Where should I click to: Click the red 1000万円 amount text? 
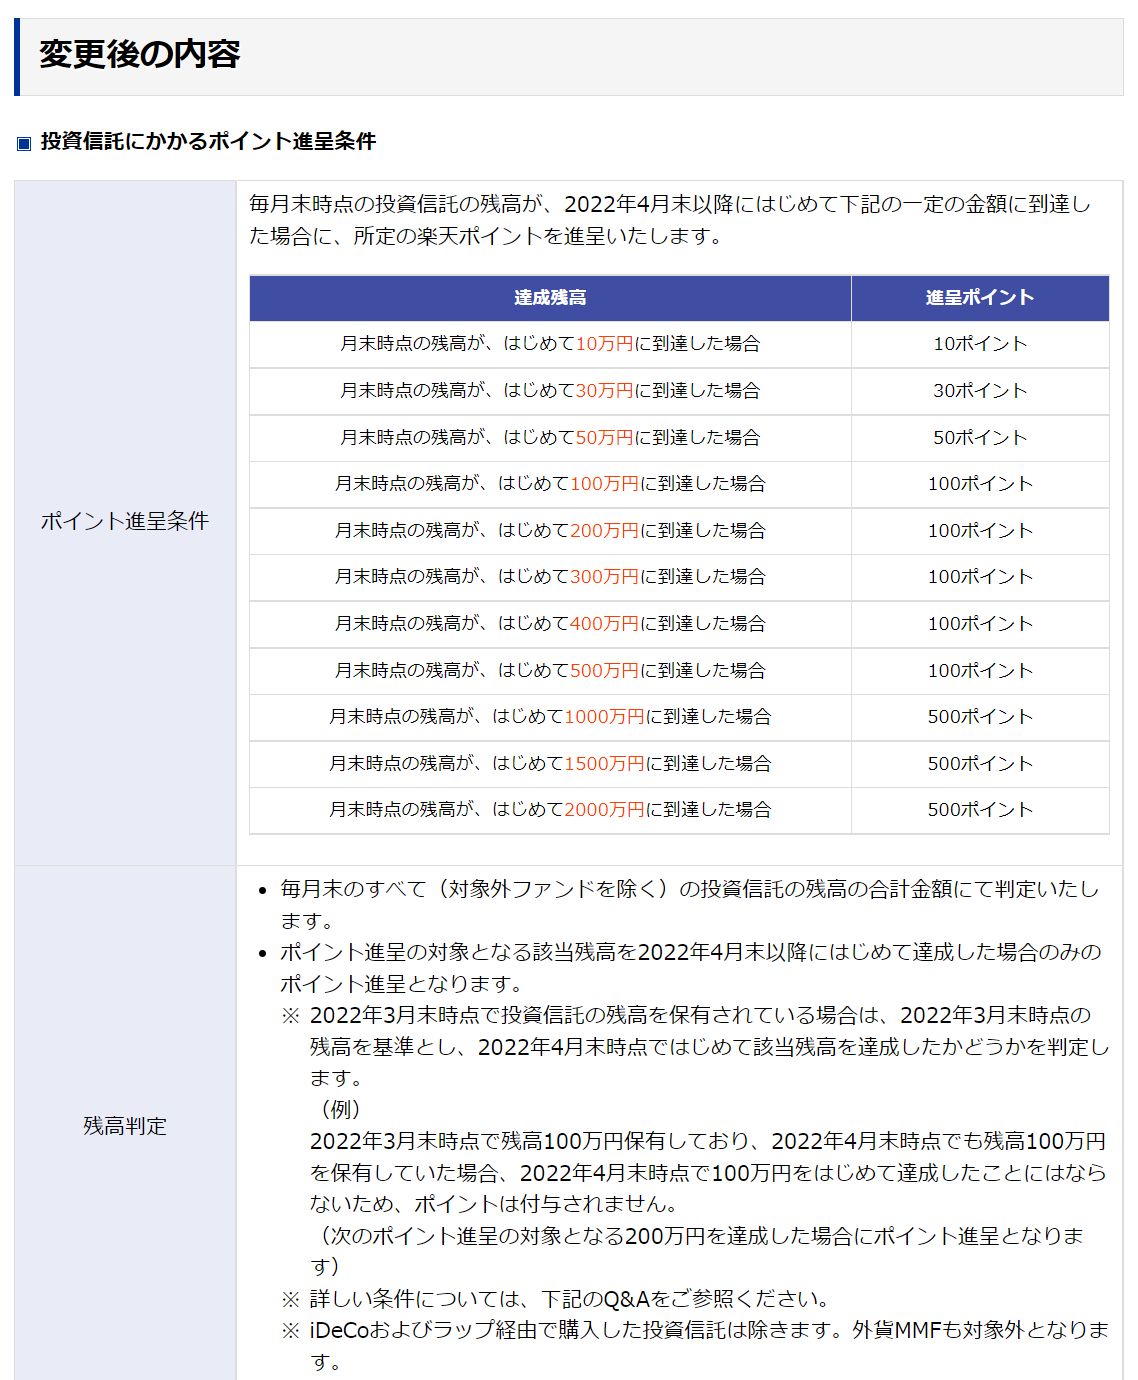click(604, 717)
